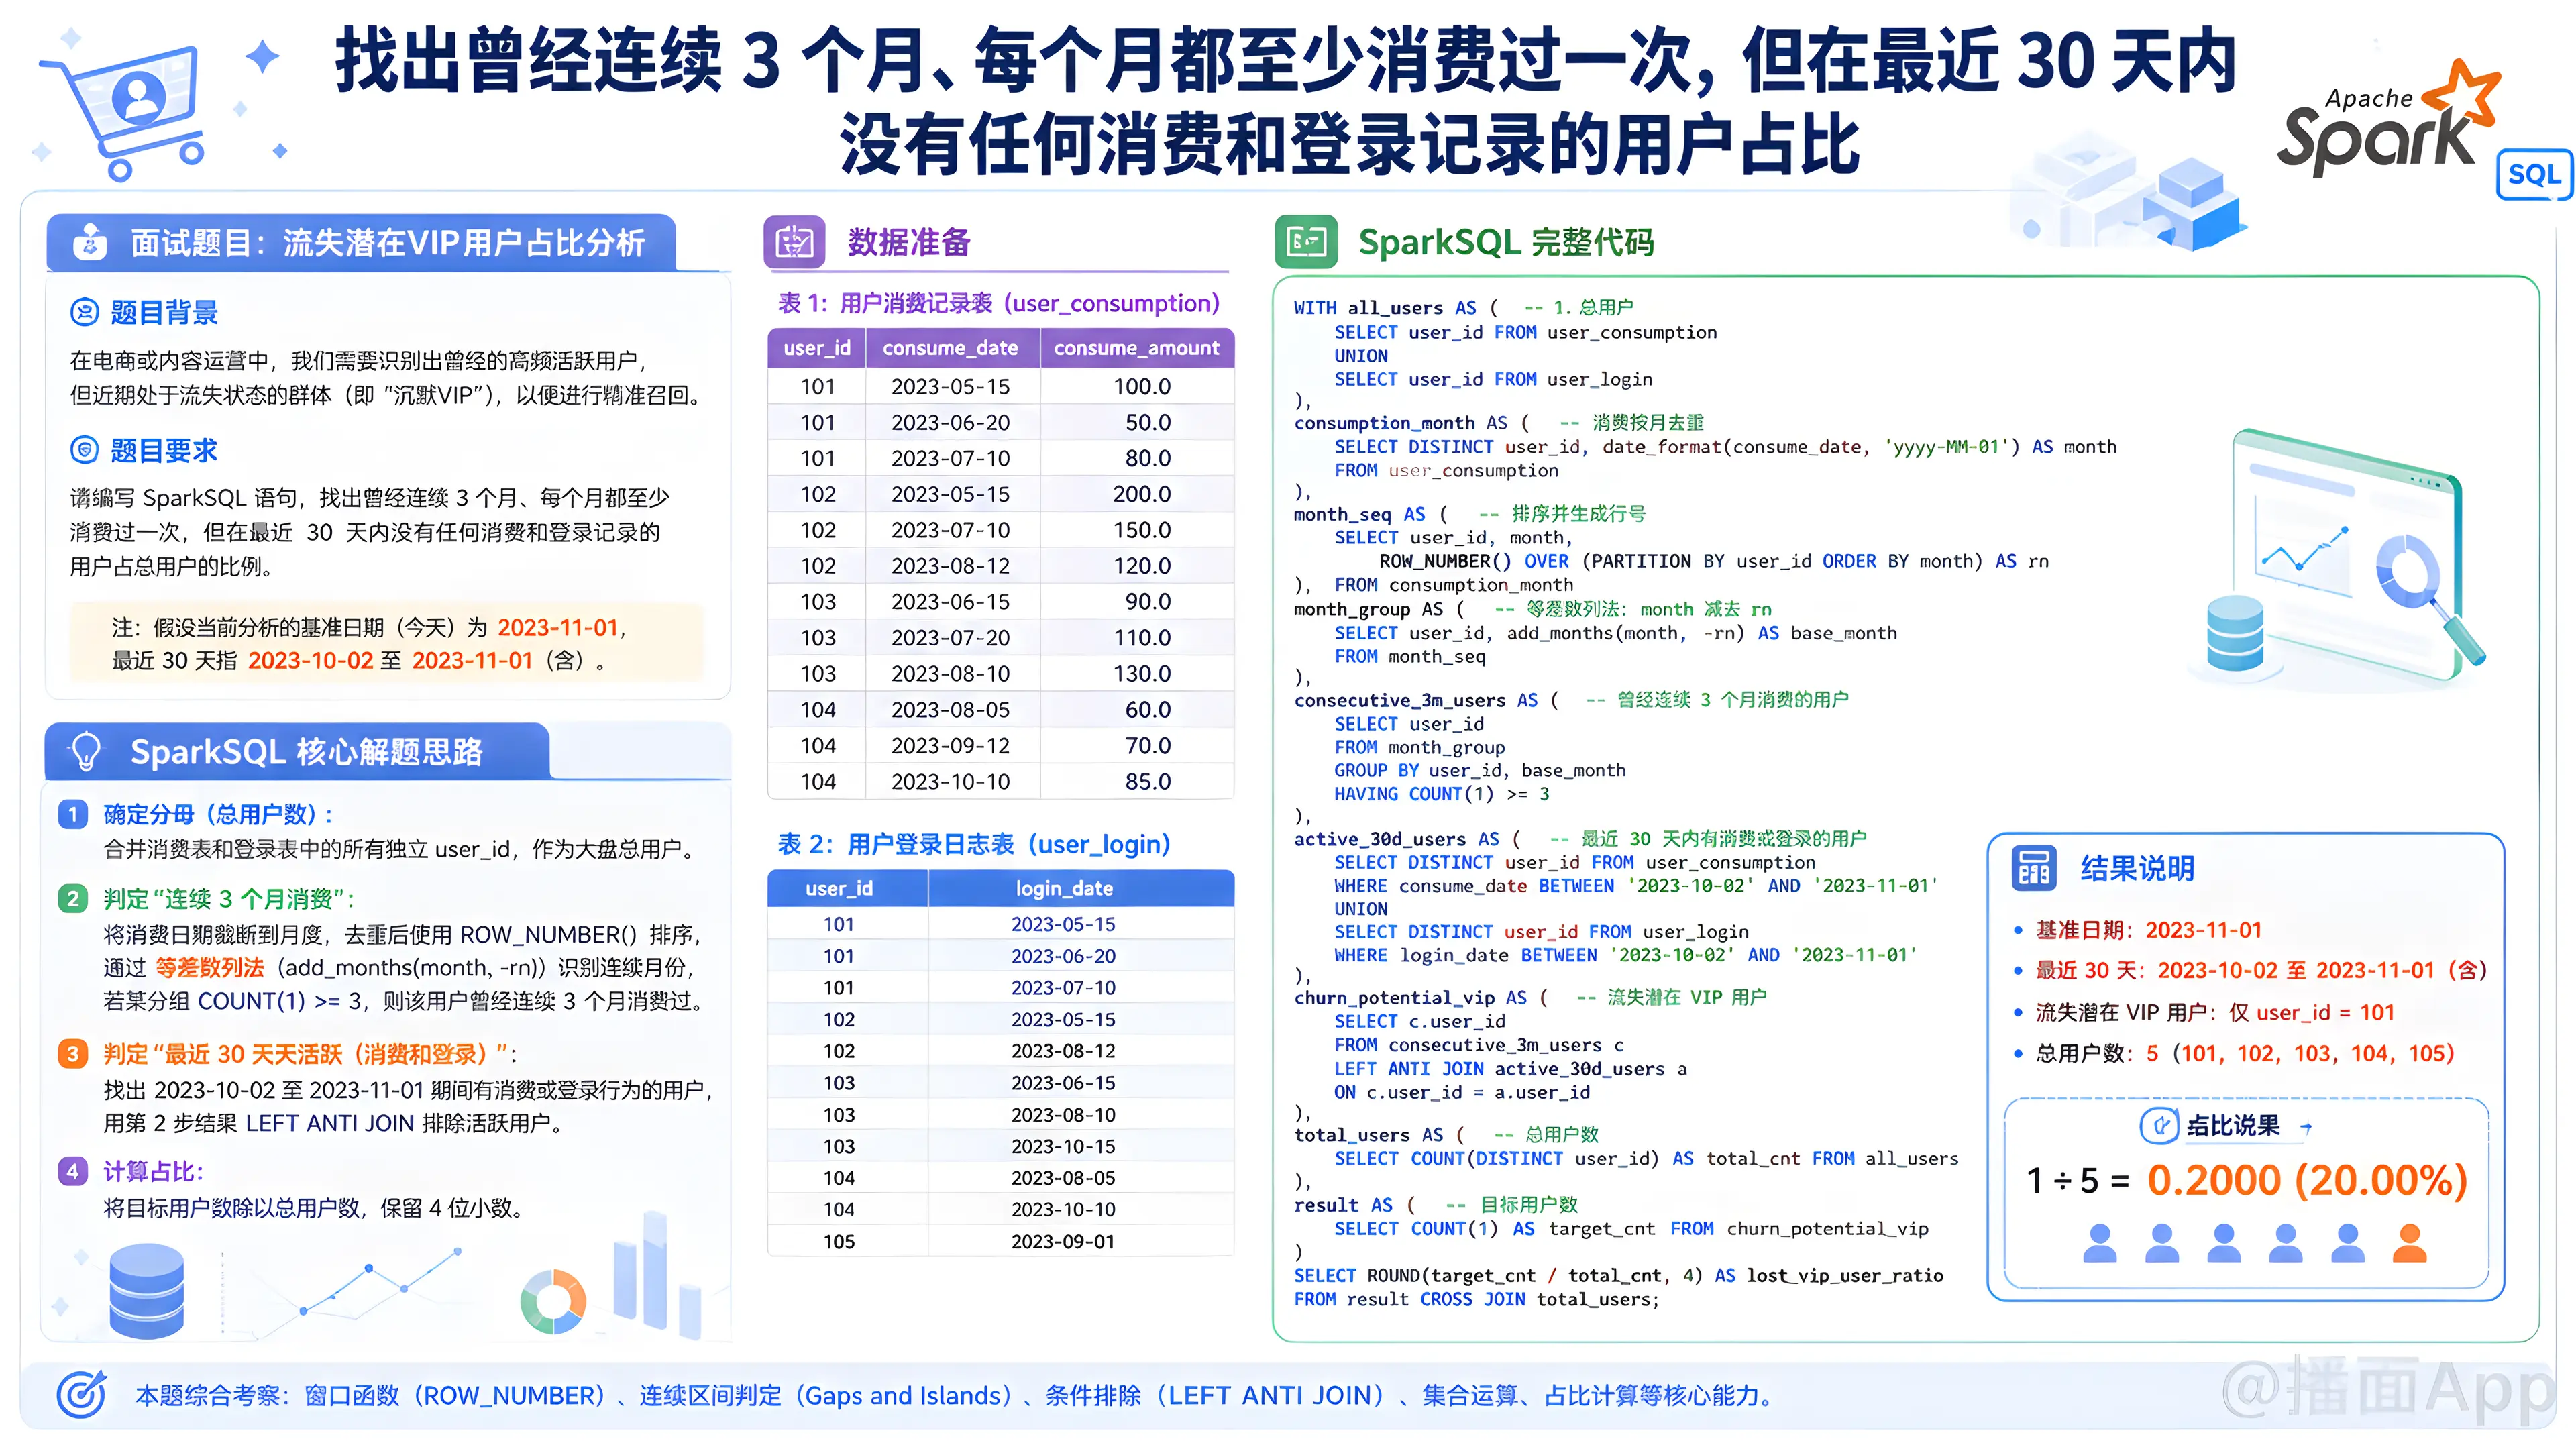This screenshot has width=2576, height=1449.
Task: Click the donut chart graphic under the steps
Action: 553,1301
